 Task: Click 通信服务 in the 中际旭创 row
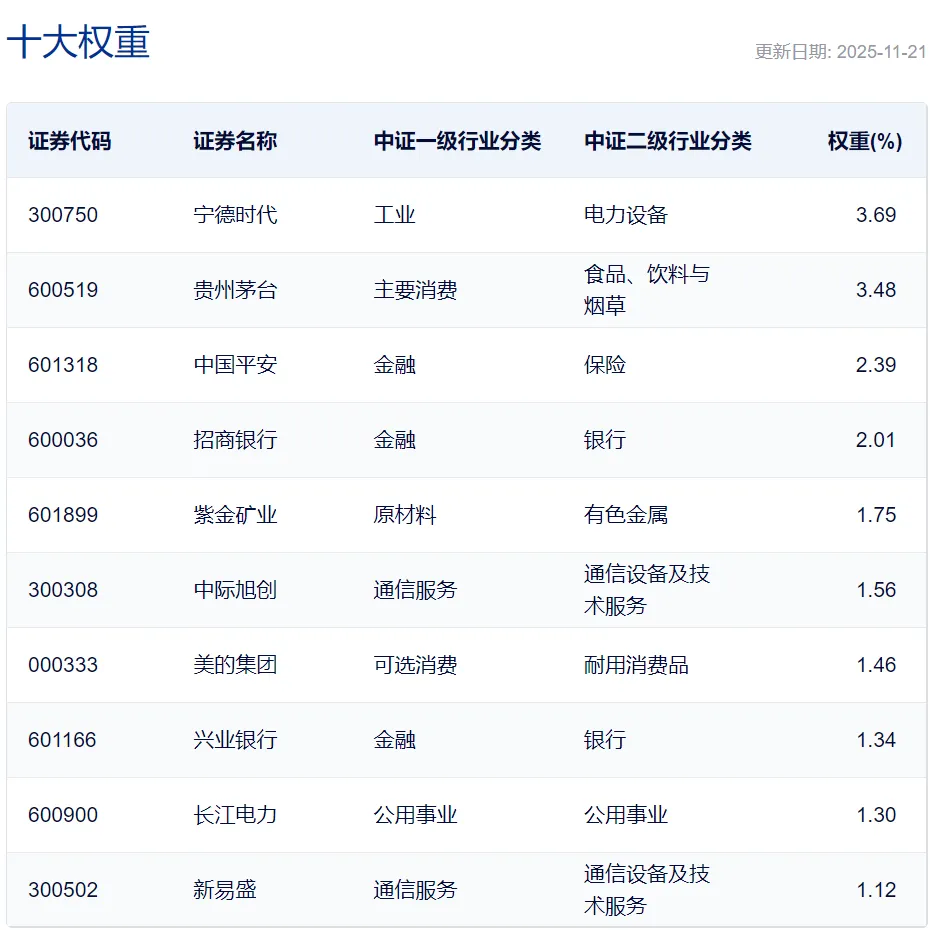(415, 590)
